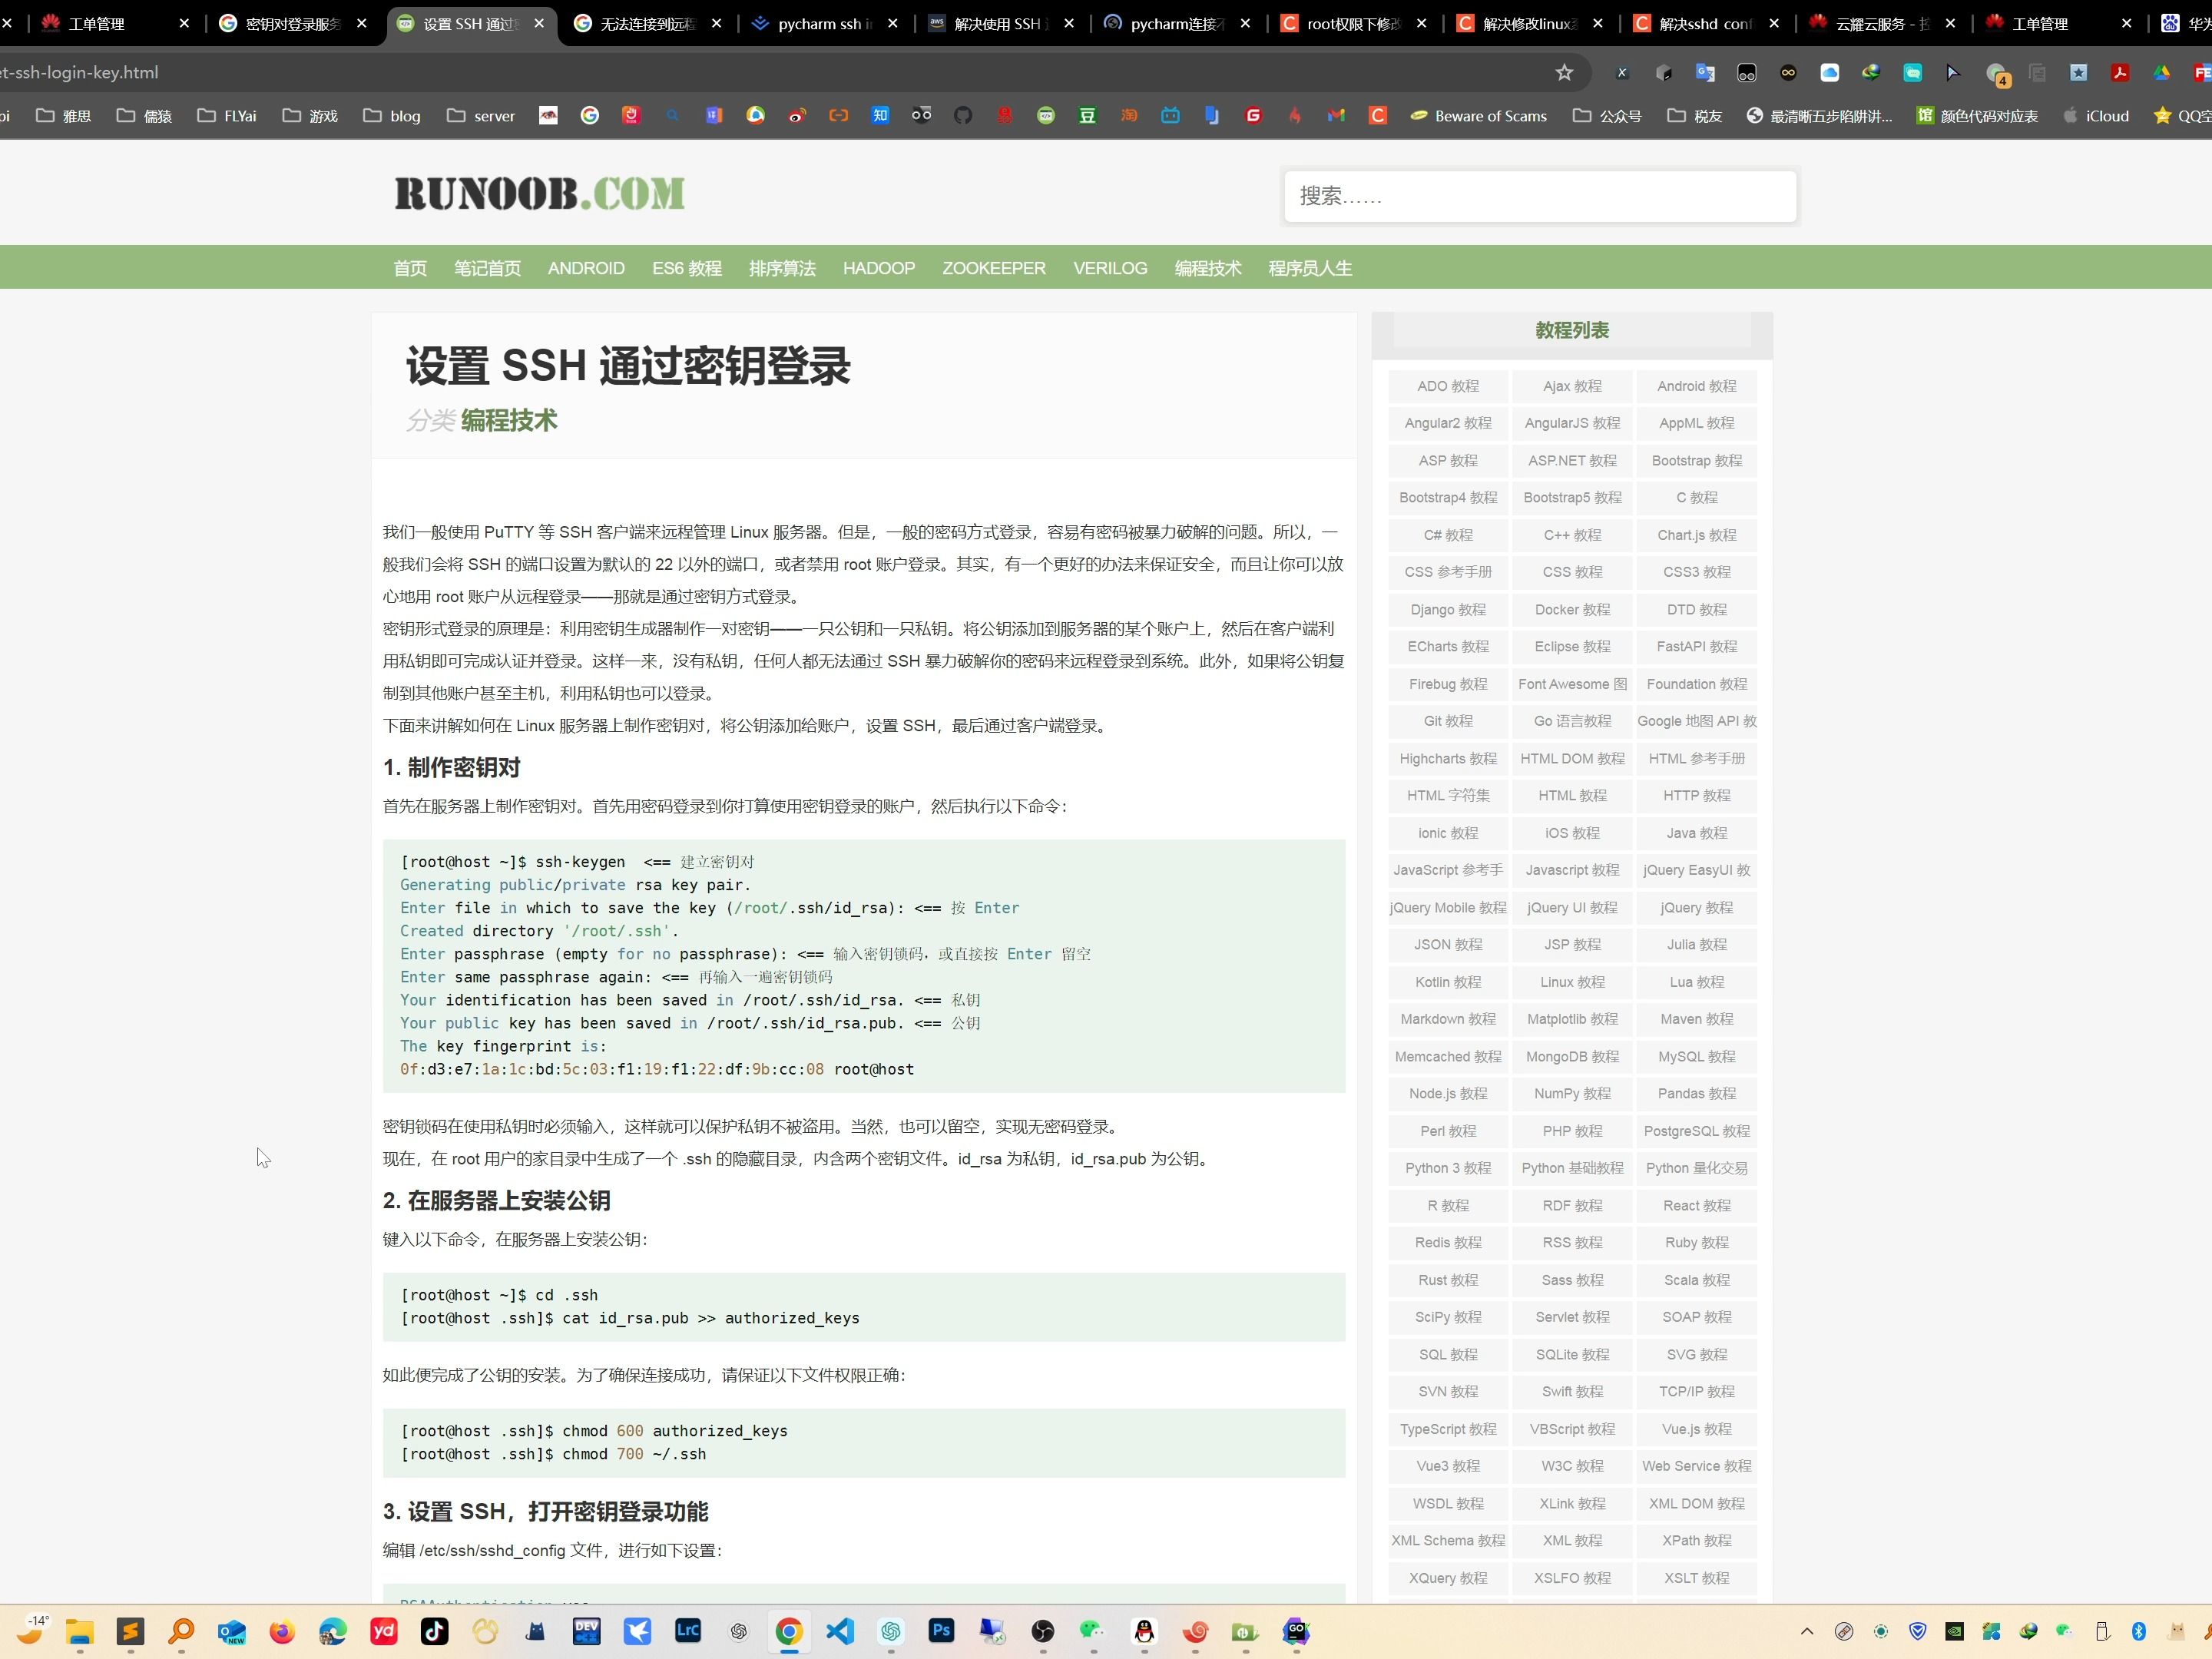Image resolution: width=2212 pixels, height=1659 pixels.
Task: Open the blog bookmarks folder
Action: pyautogui.click(x=392, y=116)
